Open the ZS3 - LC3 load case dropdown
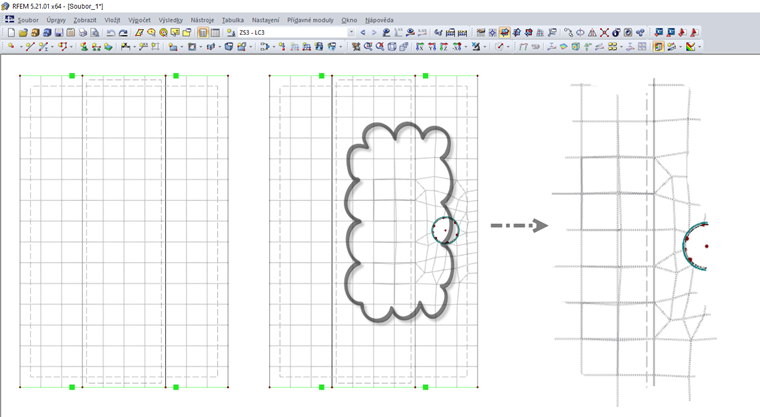 pos(351,32)
